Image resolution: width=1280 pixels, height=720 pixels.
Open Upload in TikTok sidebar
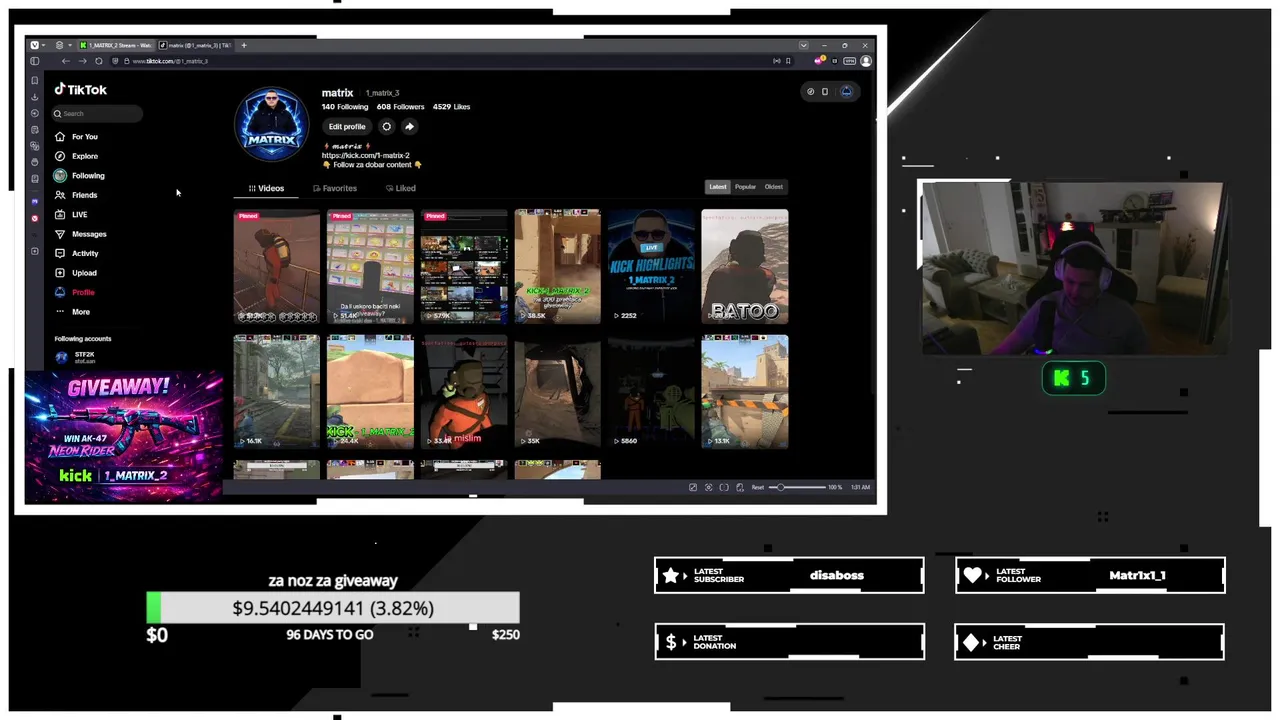click(76, 273)
